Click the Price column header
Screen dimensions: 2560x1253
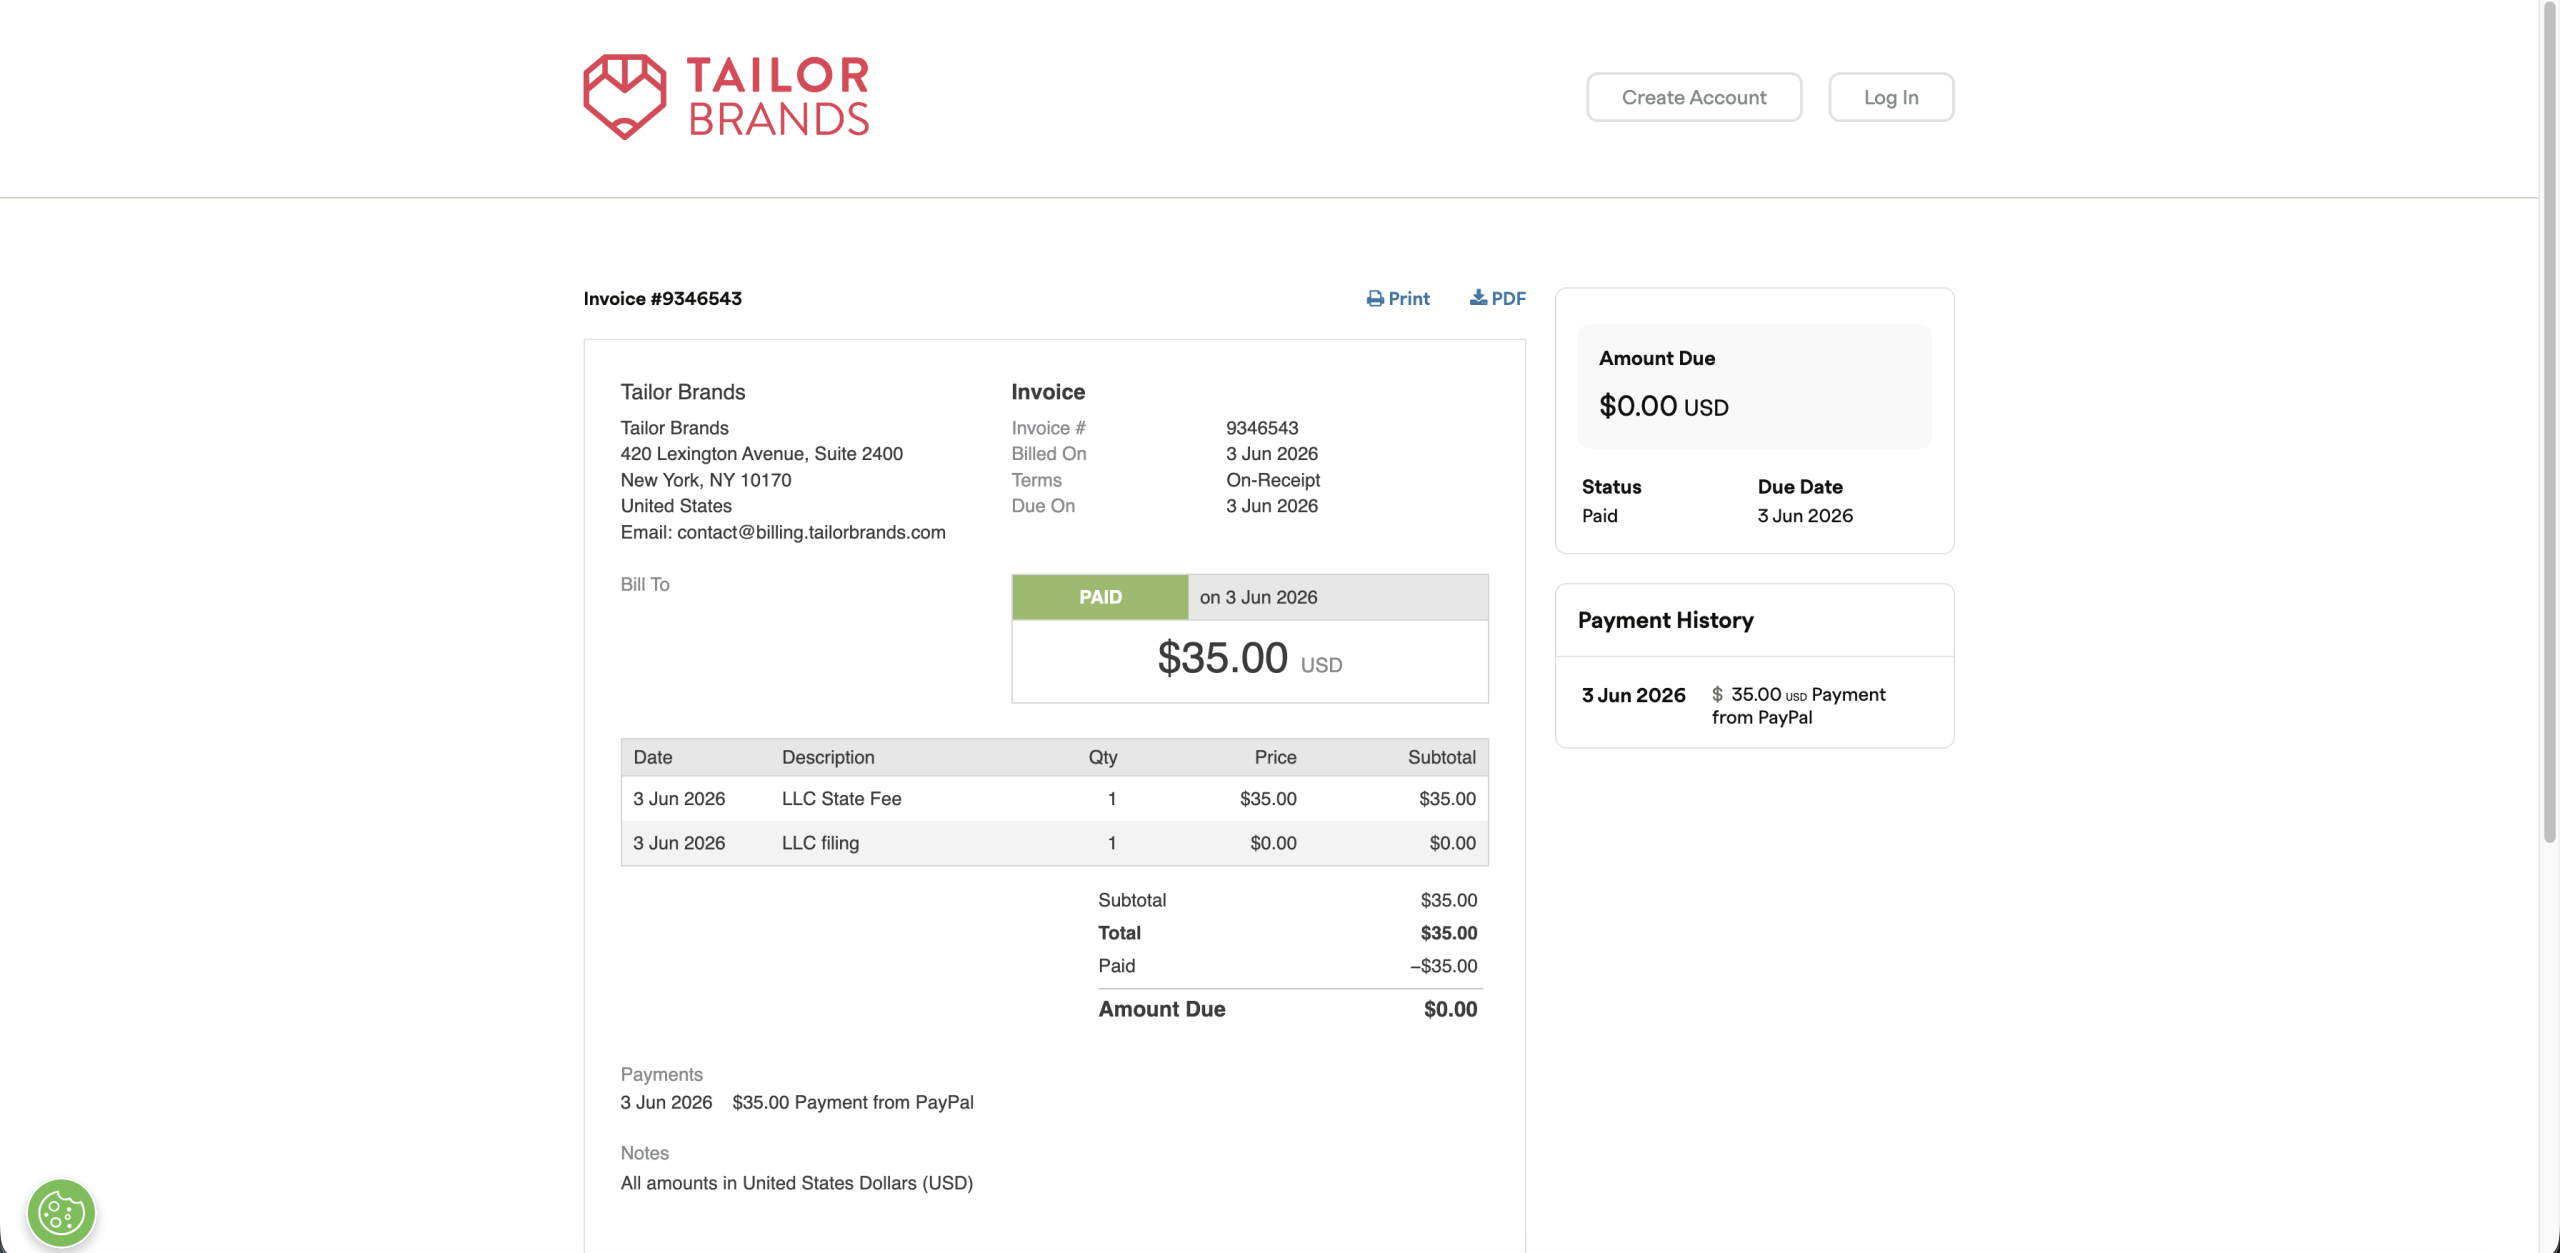1275,757
